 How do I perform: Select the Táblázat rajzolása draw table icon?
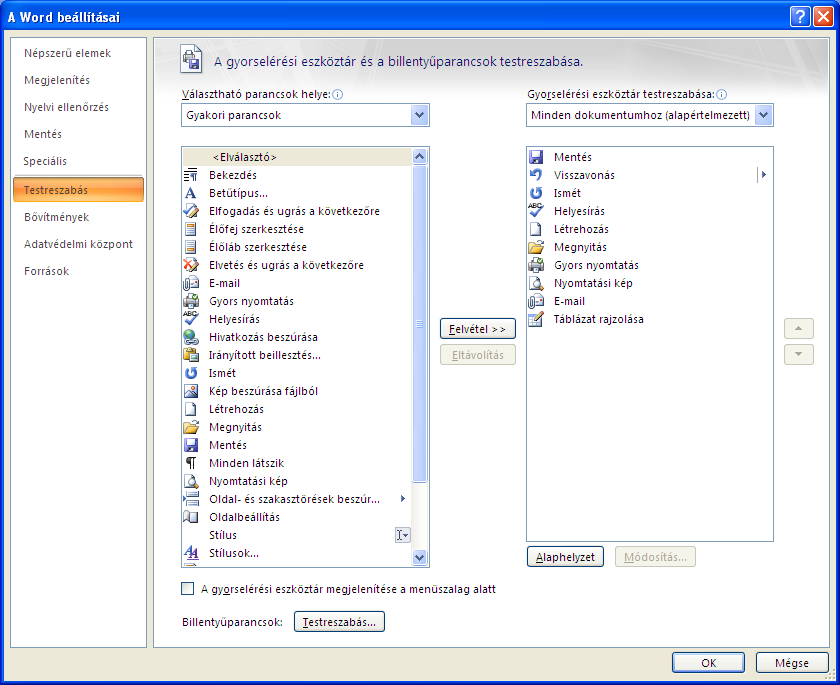[x=536, y=319]
